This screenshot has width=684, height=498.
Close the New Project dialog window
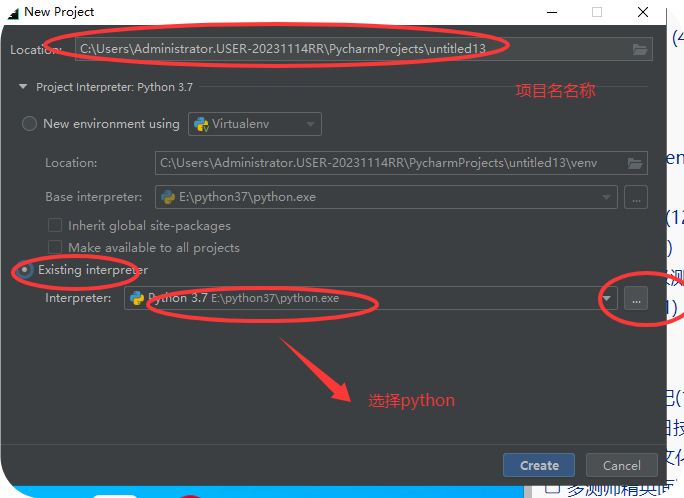tap(643, 12)
